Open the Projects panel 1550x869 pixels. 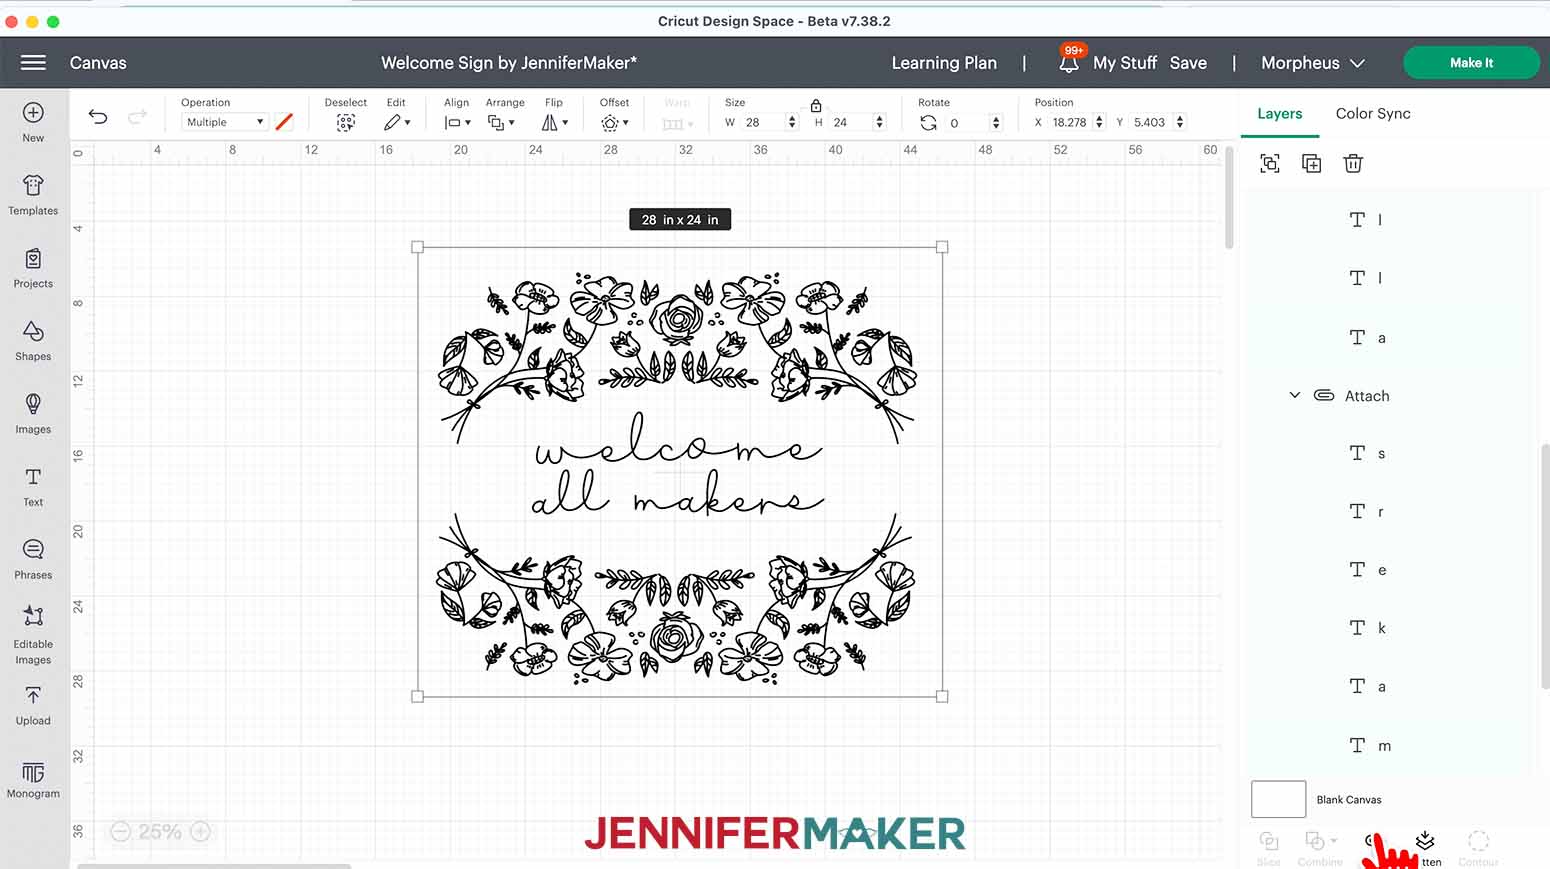coord(33,268)
